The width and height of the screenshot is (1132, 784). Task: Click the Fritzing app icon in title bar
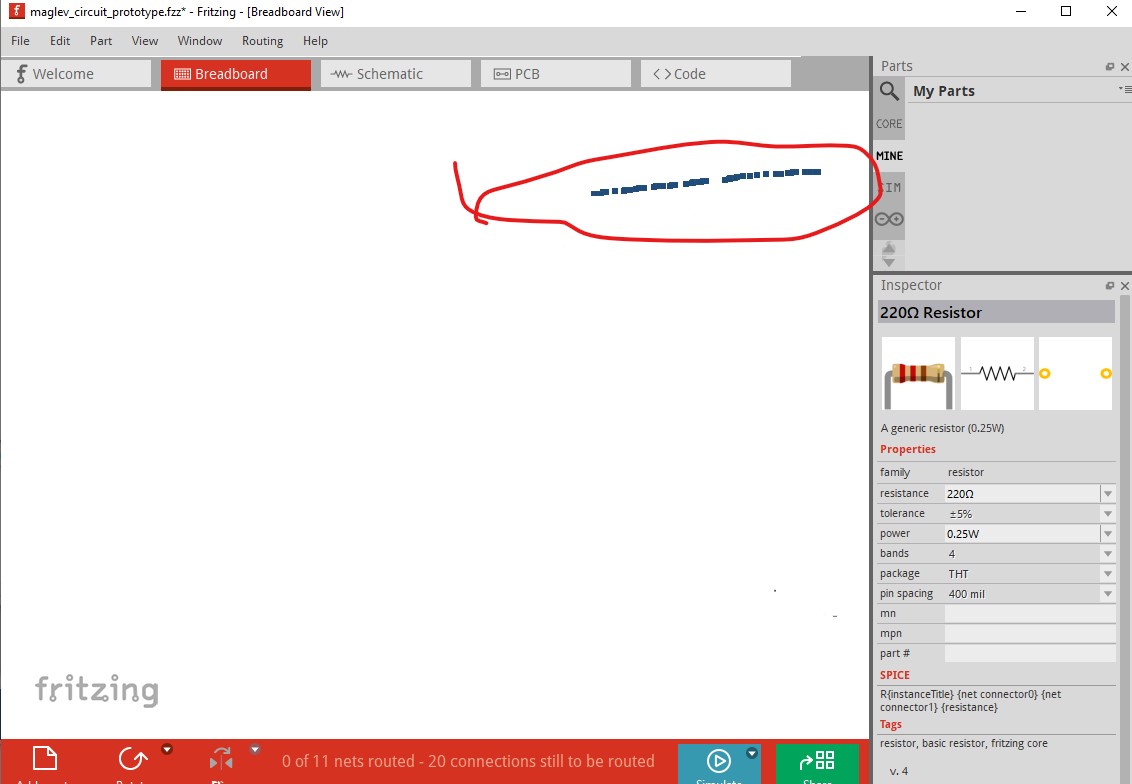(16, 11)
